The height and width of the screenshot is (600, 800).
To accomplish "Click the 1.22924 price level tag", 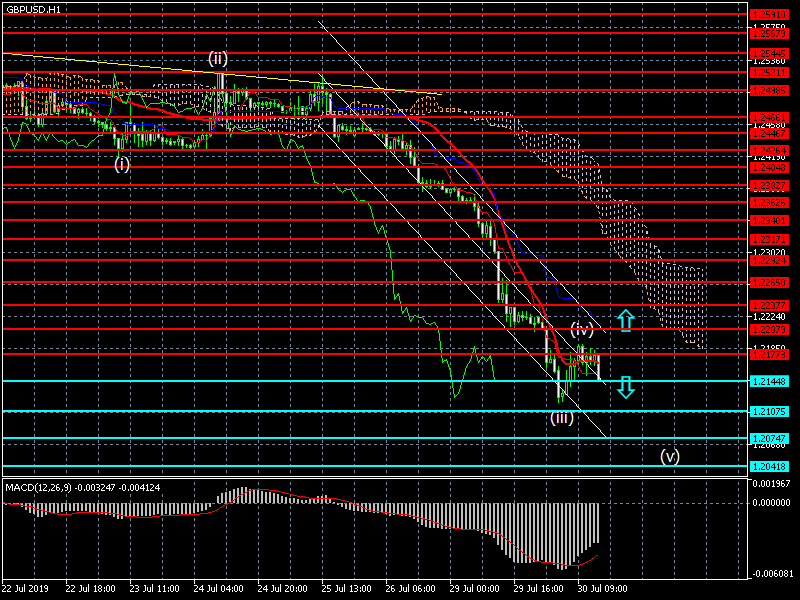I will 769,261.
